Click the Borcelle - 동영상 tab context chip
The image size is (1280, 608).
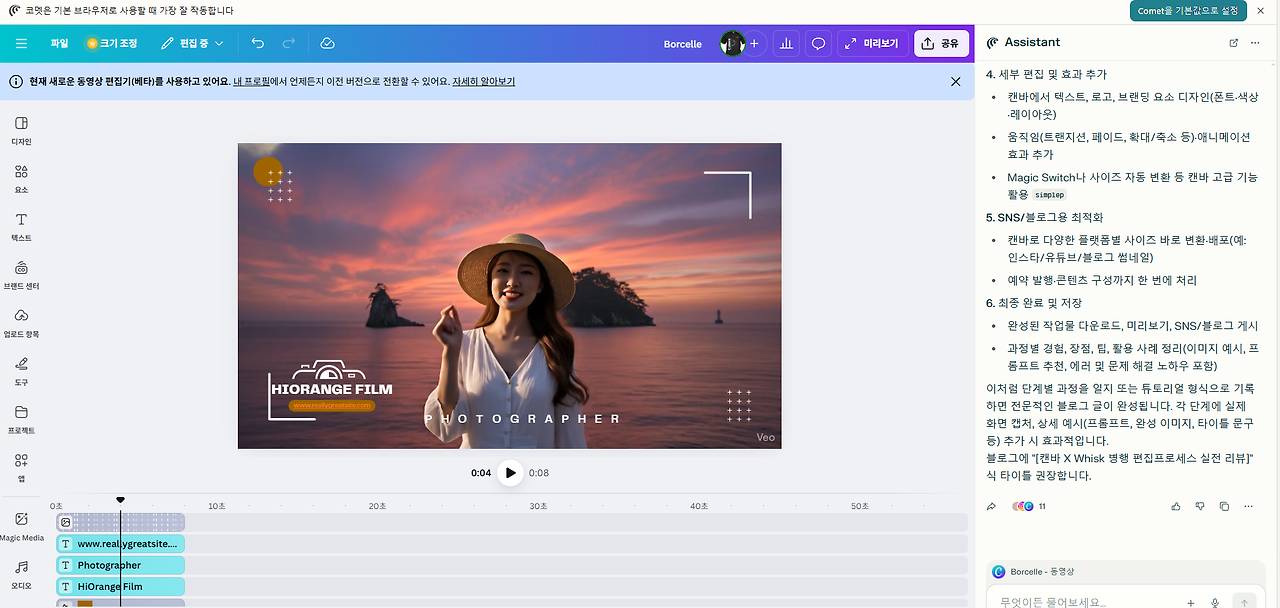(x=1034, y=572)
